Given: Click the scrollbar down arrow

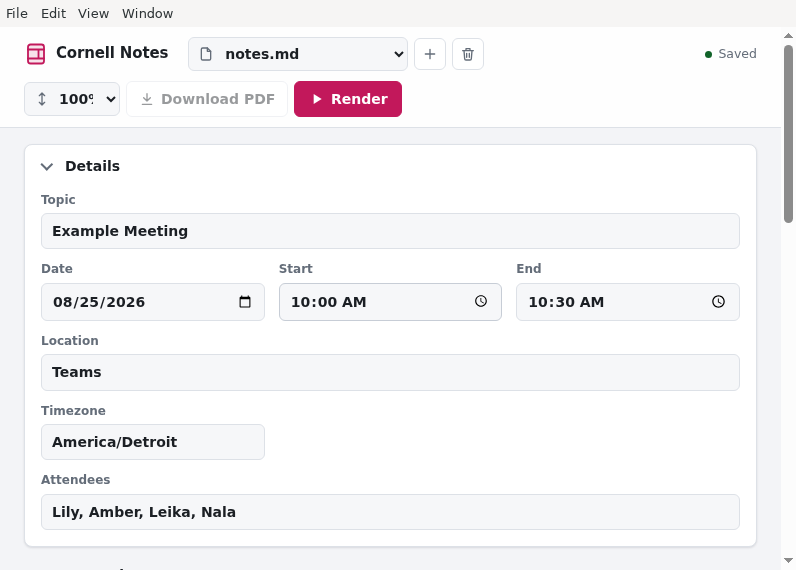Looking at the screenshot, I should [x=788, y=560].
